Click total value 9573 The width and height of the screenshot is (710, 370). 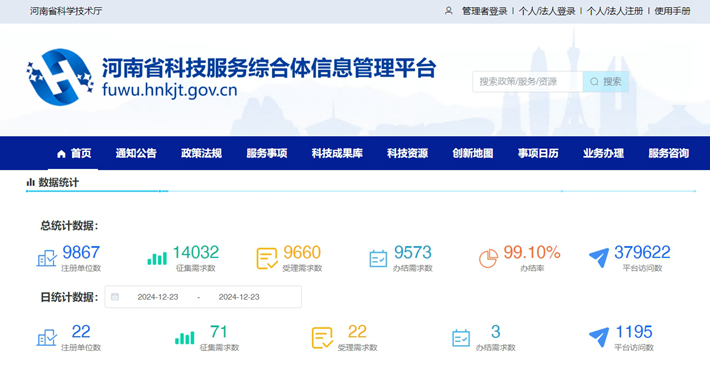pos(413,253)
